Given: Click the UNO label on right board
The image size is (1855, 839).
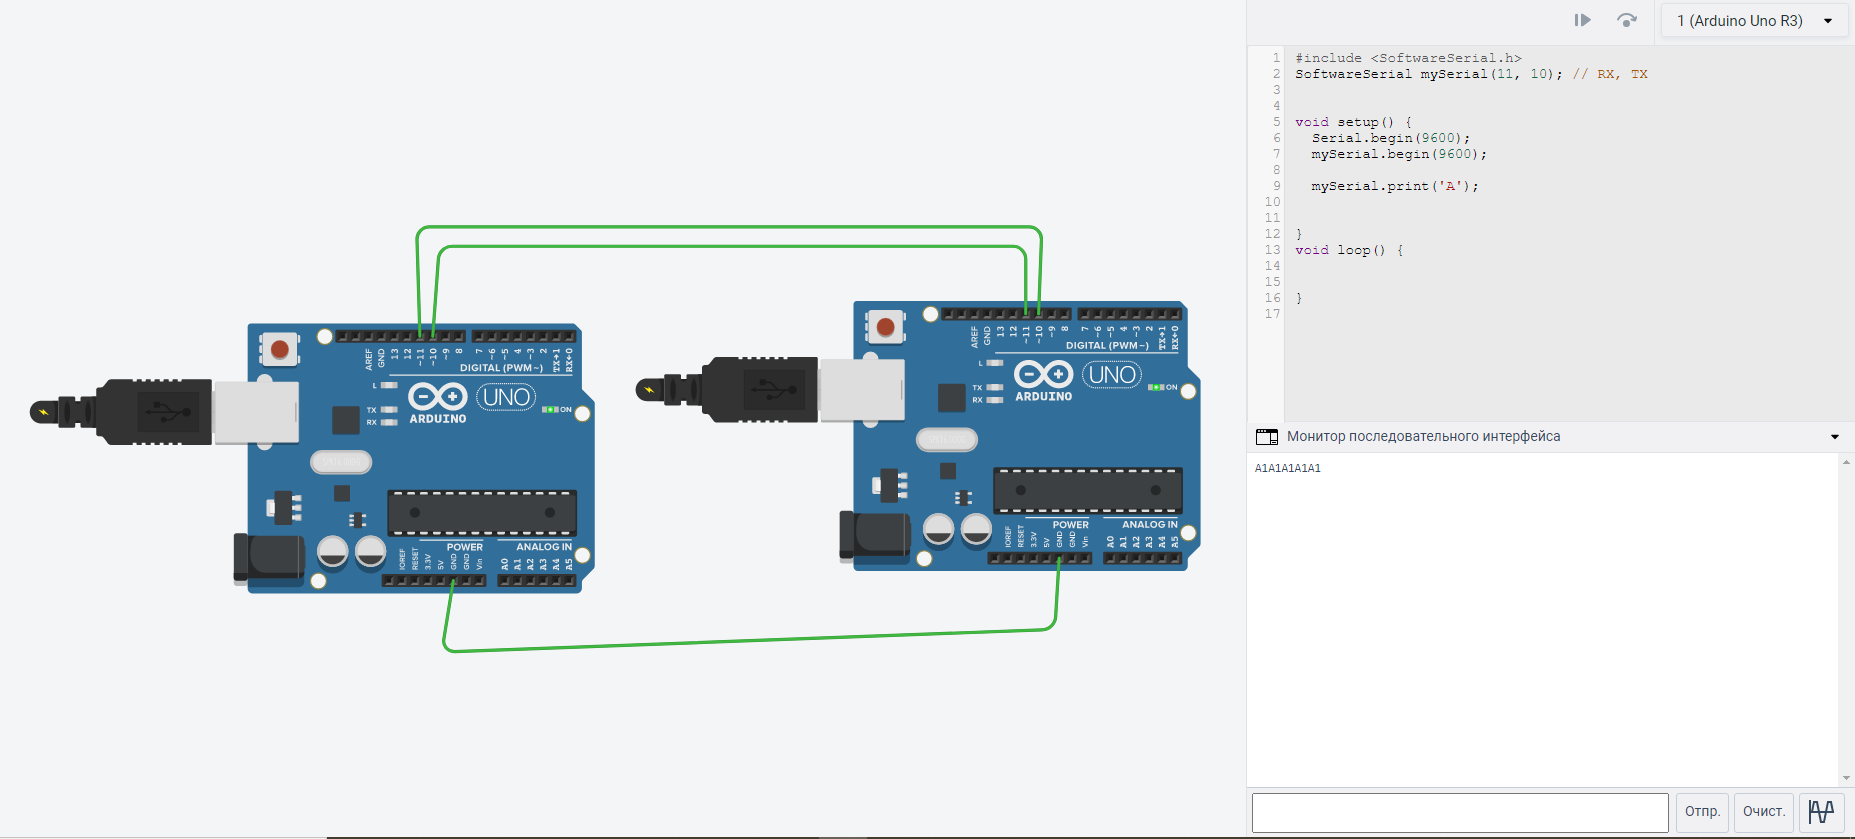Looking at the screenshot, I should [x=1112, y=374].
